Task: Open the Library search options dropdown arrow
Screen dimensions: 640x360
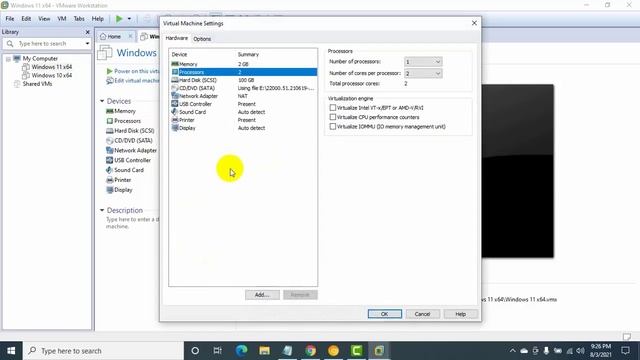Action: 87,43
